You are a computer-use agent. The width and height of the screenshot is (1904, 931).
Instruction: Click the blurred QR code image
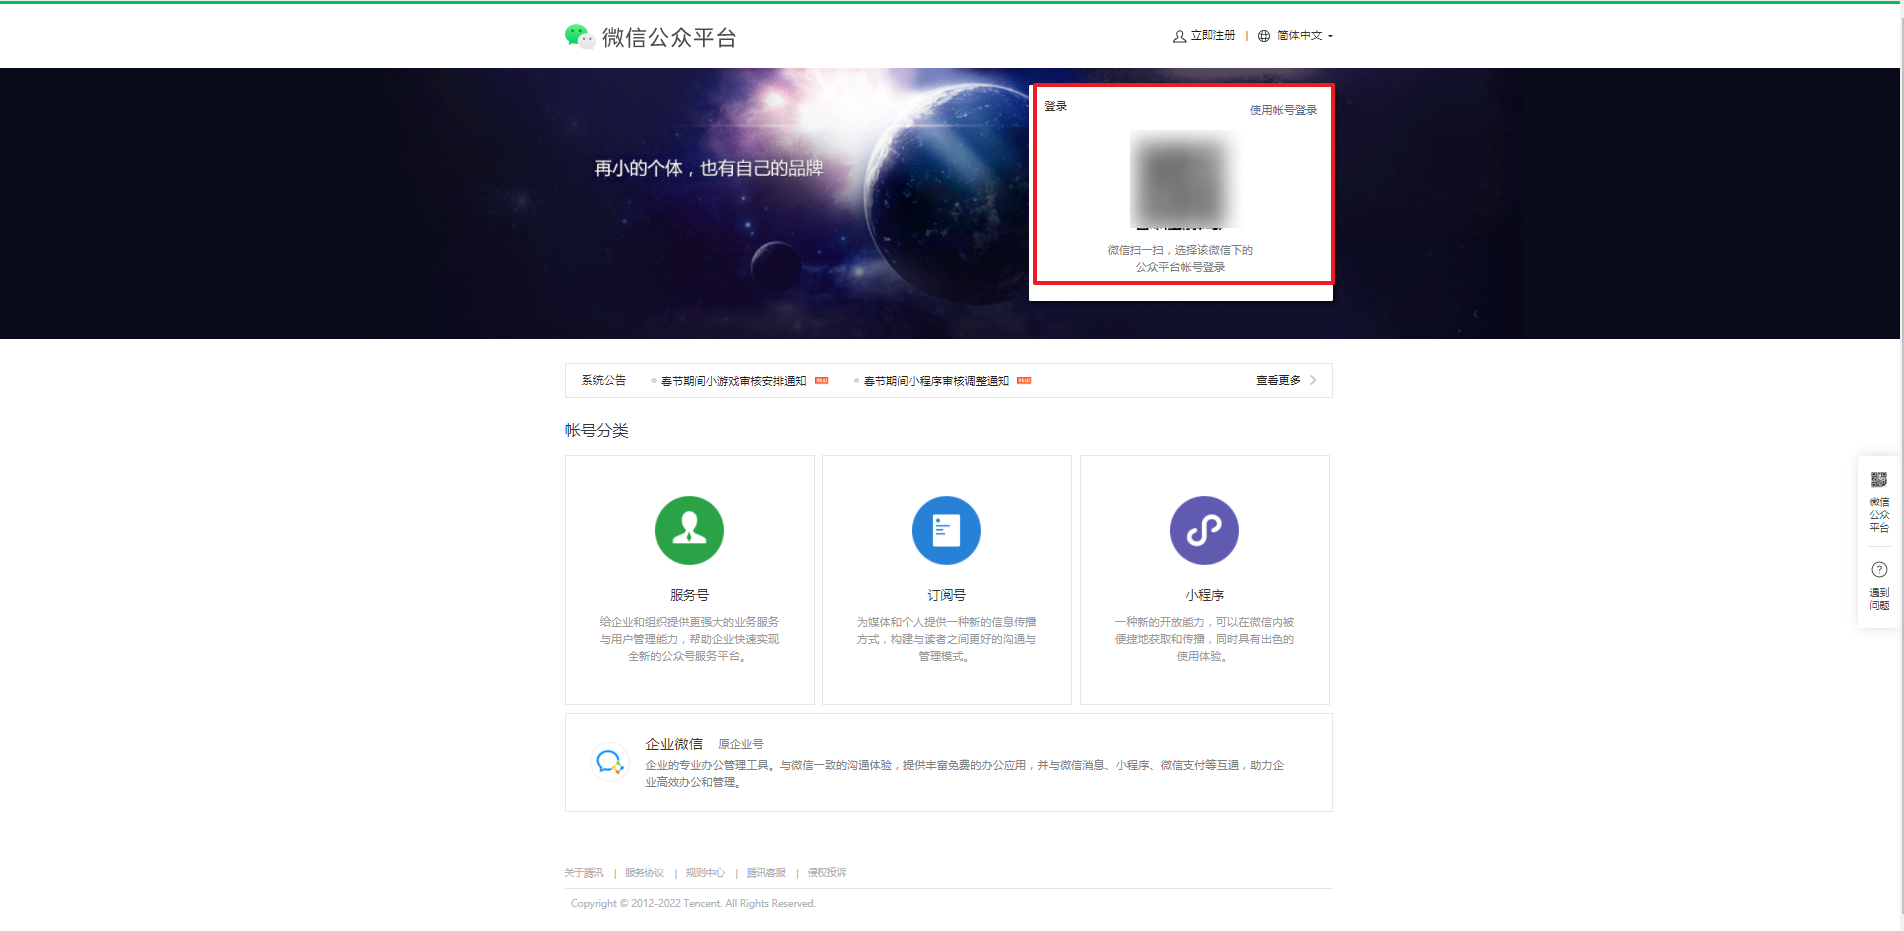click(x=1181, y=179)
